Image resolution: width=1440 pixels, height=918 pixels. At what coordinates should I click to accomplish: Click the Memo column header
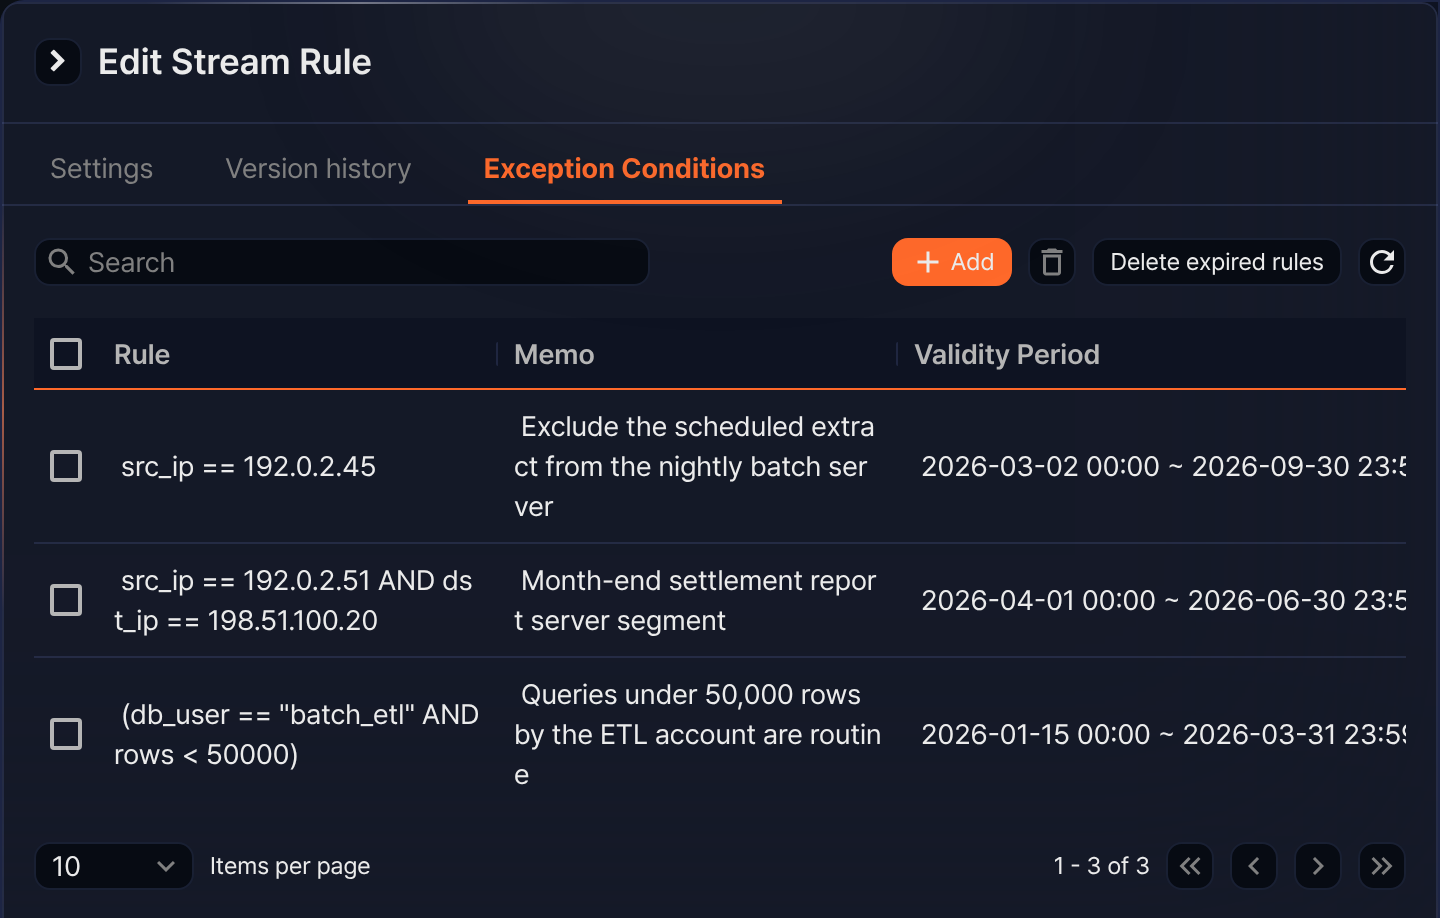point(554,354)
